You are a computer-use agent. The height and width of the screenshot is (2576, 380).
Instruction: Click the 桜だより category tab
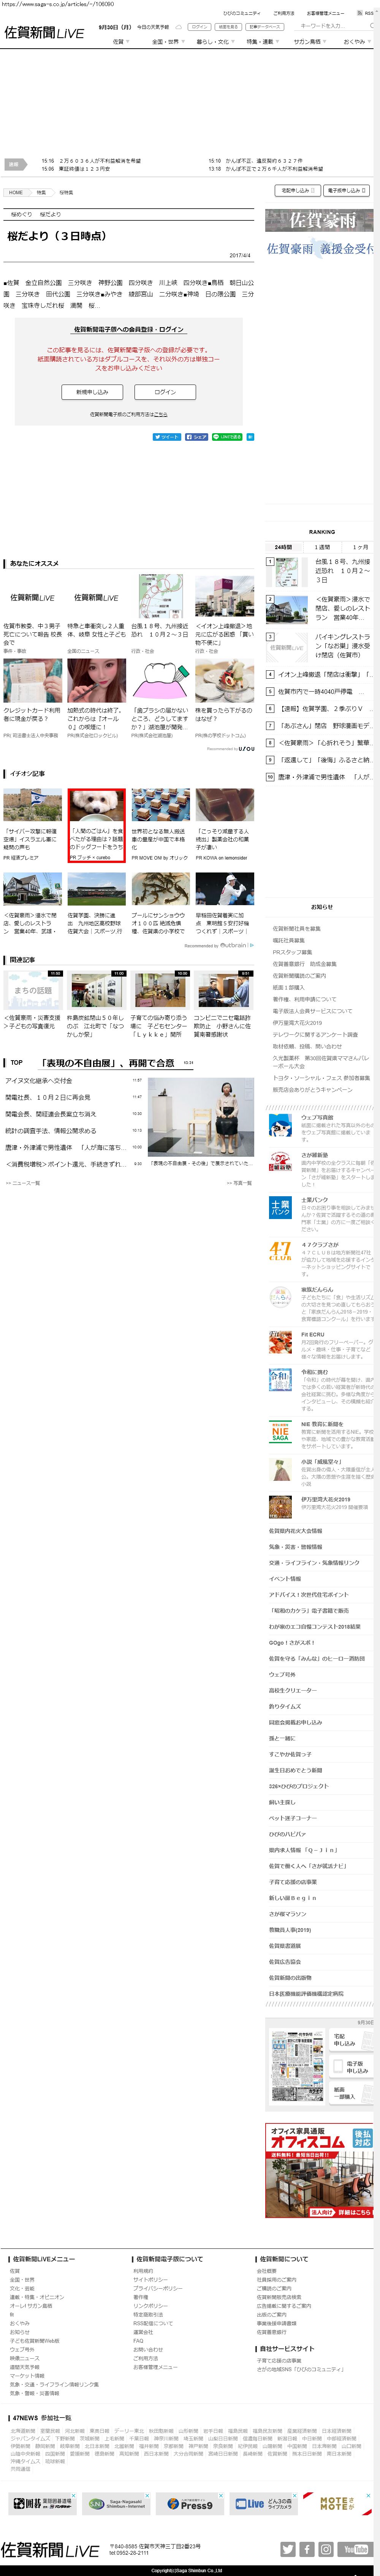click(50, 214)
